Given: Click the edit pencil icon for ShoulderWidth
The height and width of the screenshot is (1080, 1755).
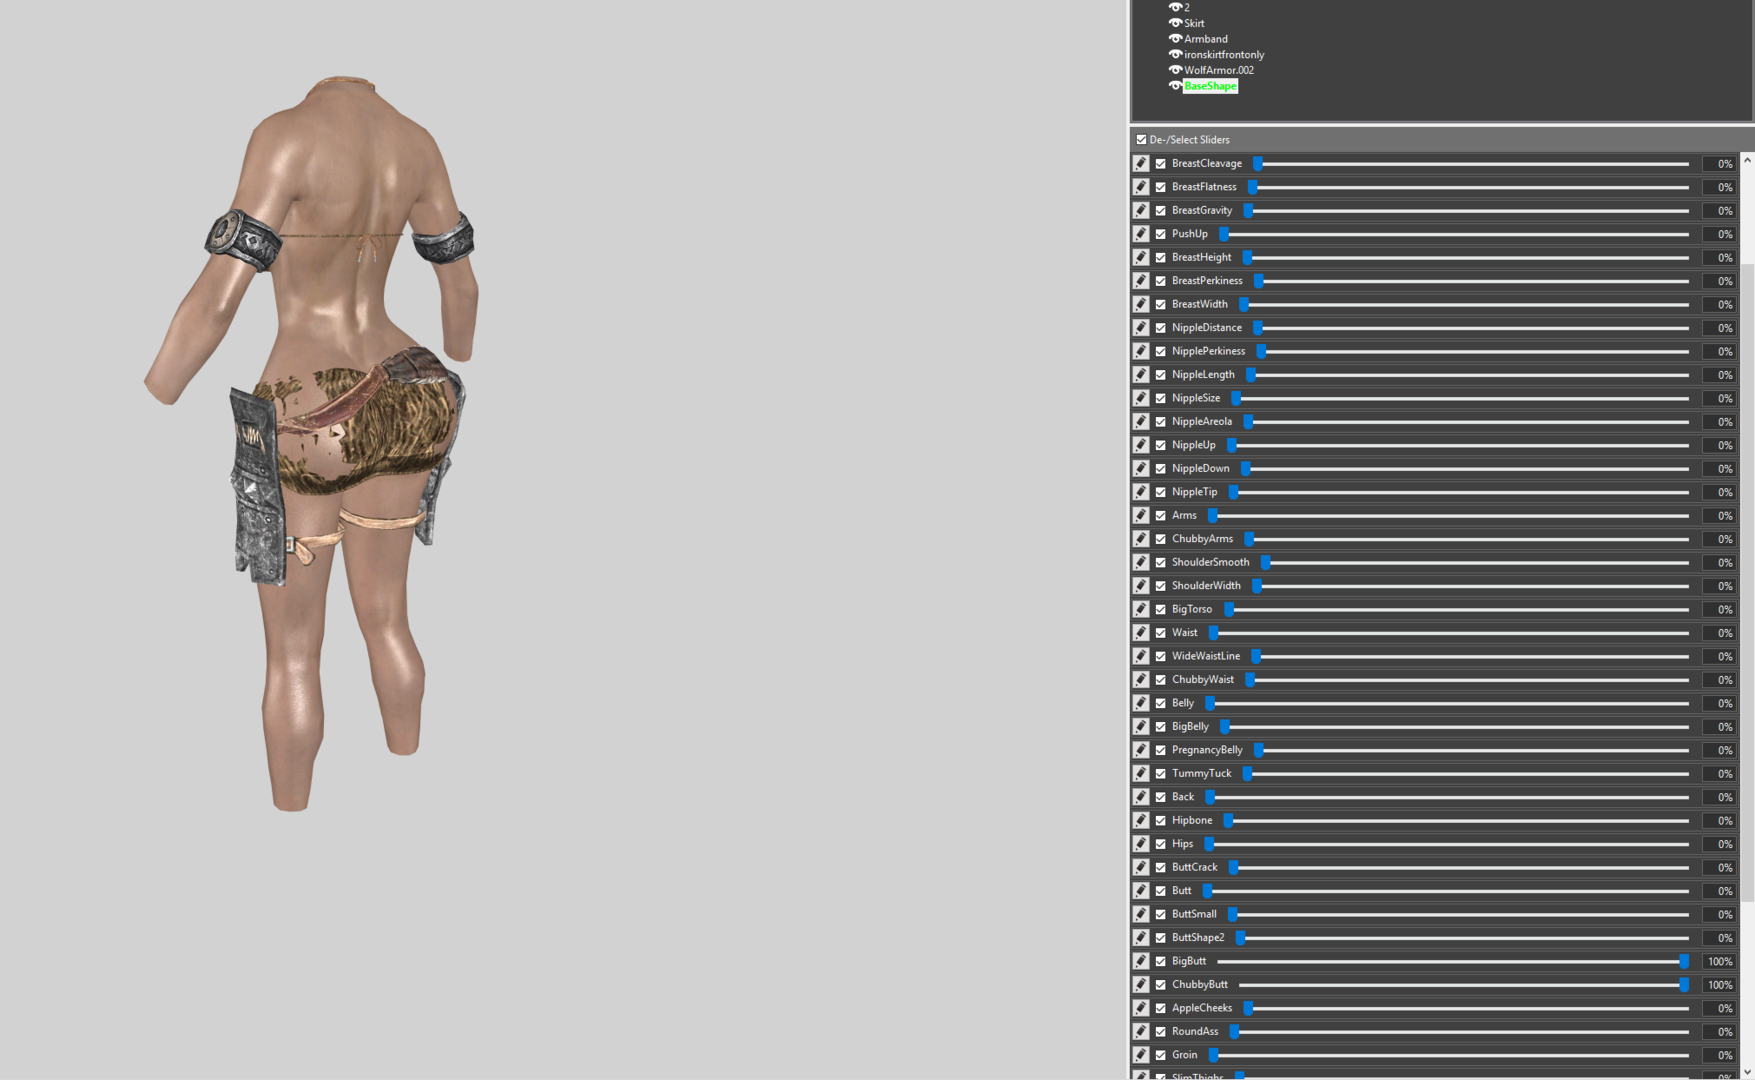Looking at the screenshot, I should (1141, 586).
